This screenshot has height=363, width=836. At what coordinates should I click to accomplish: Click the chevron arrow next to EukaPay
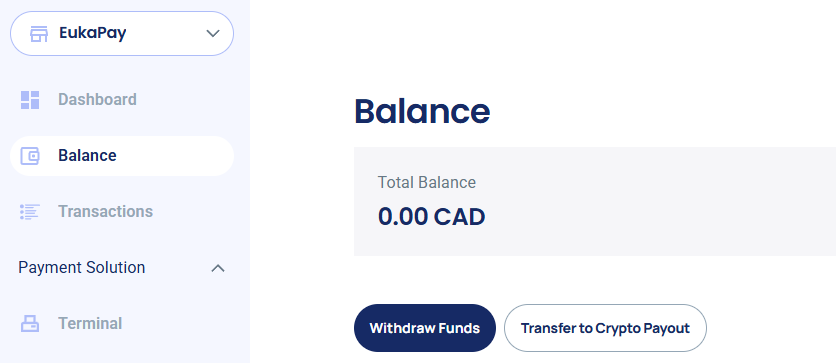213,34
